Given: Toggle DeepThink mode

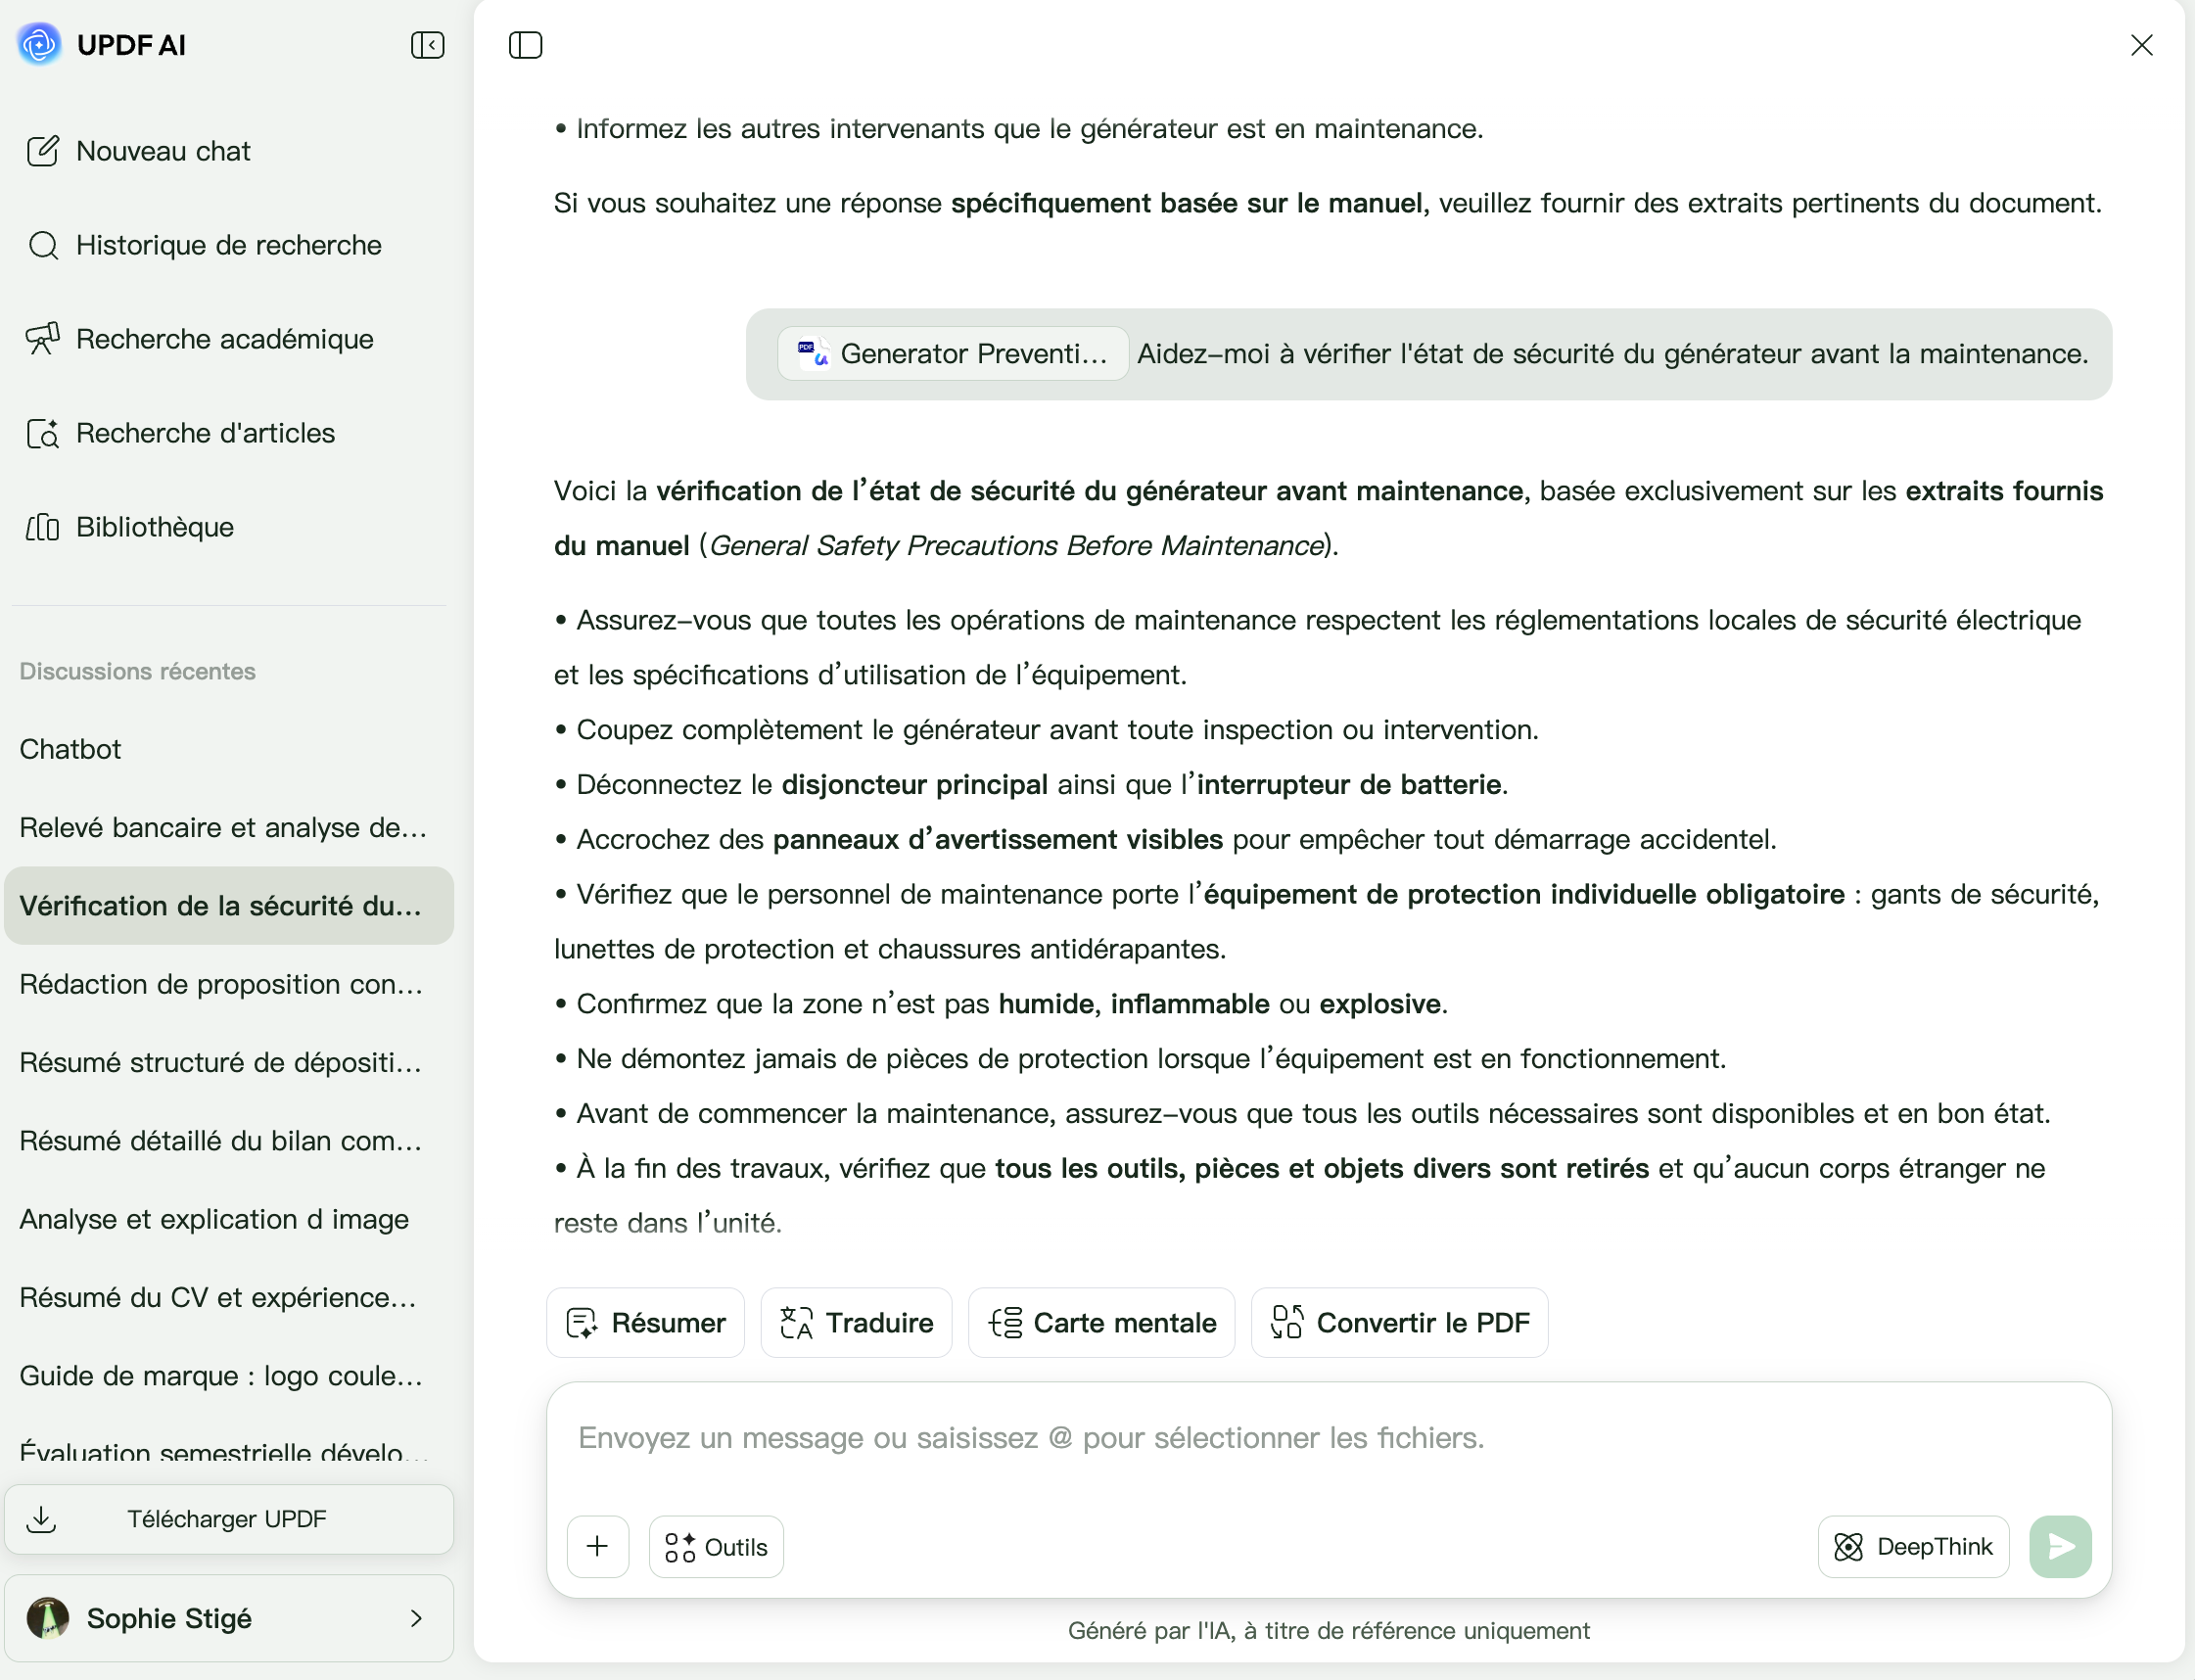Looking at the screenshot, I should [1913, 1547].
